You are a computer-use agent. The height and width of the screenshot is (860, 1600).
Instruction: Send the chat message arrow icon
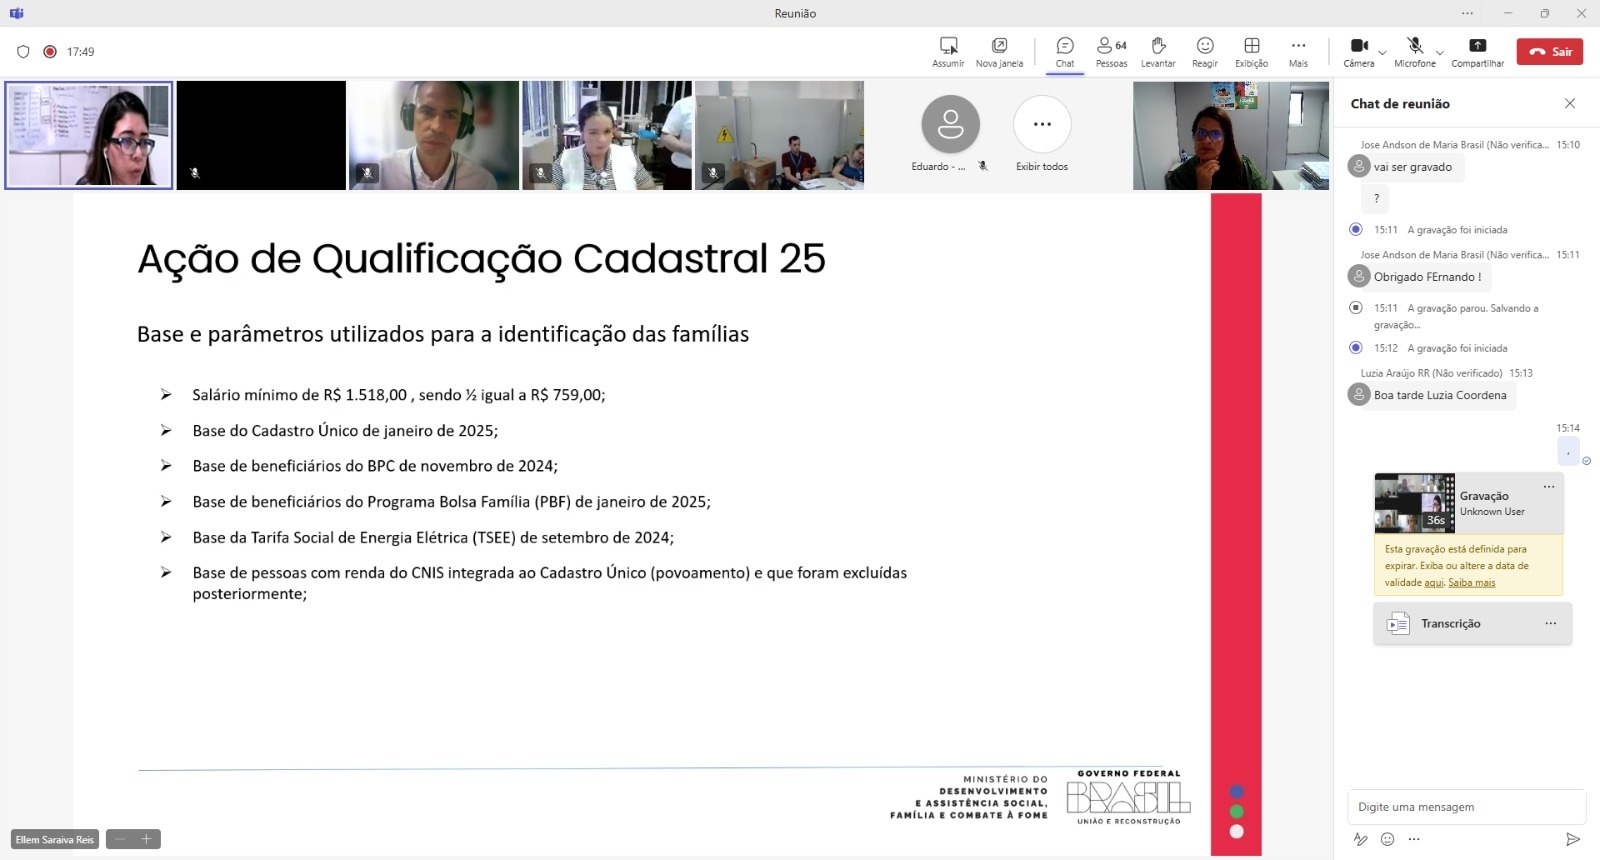tap(1572, 839)
